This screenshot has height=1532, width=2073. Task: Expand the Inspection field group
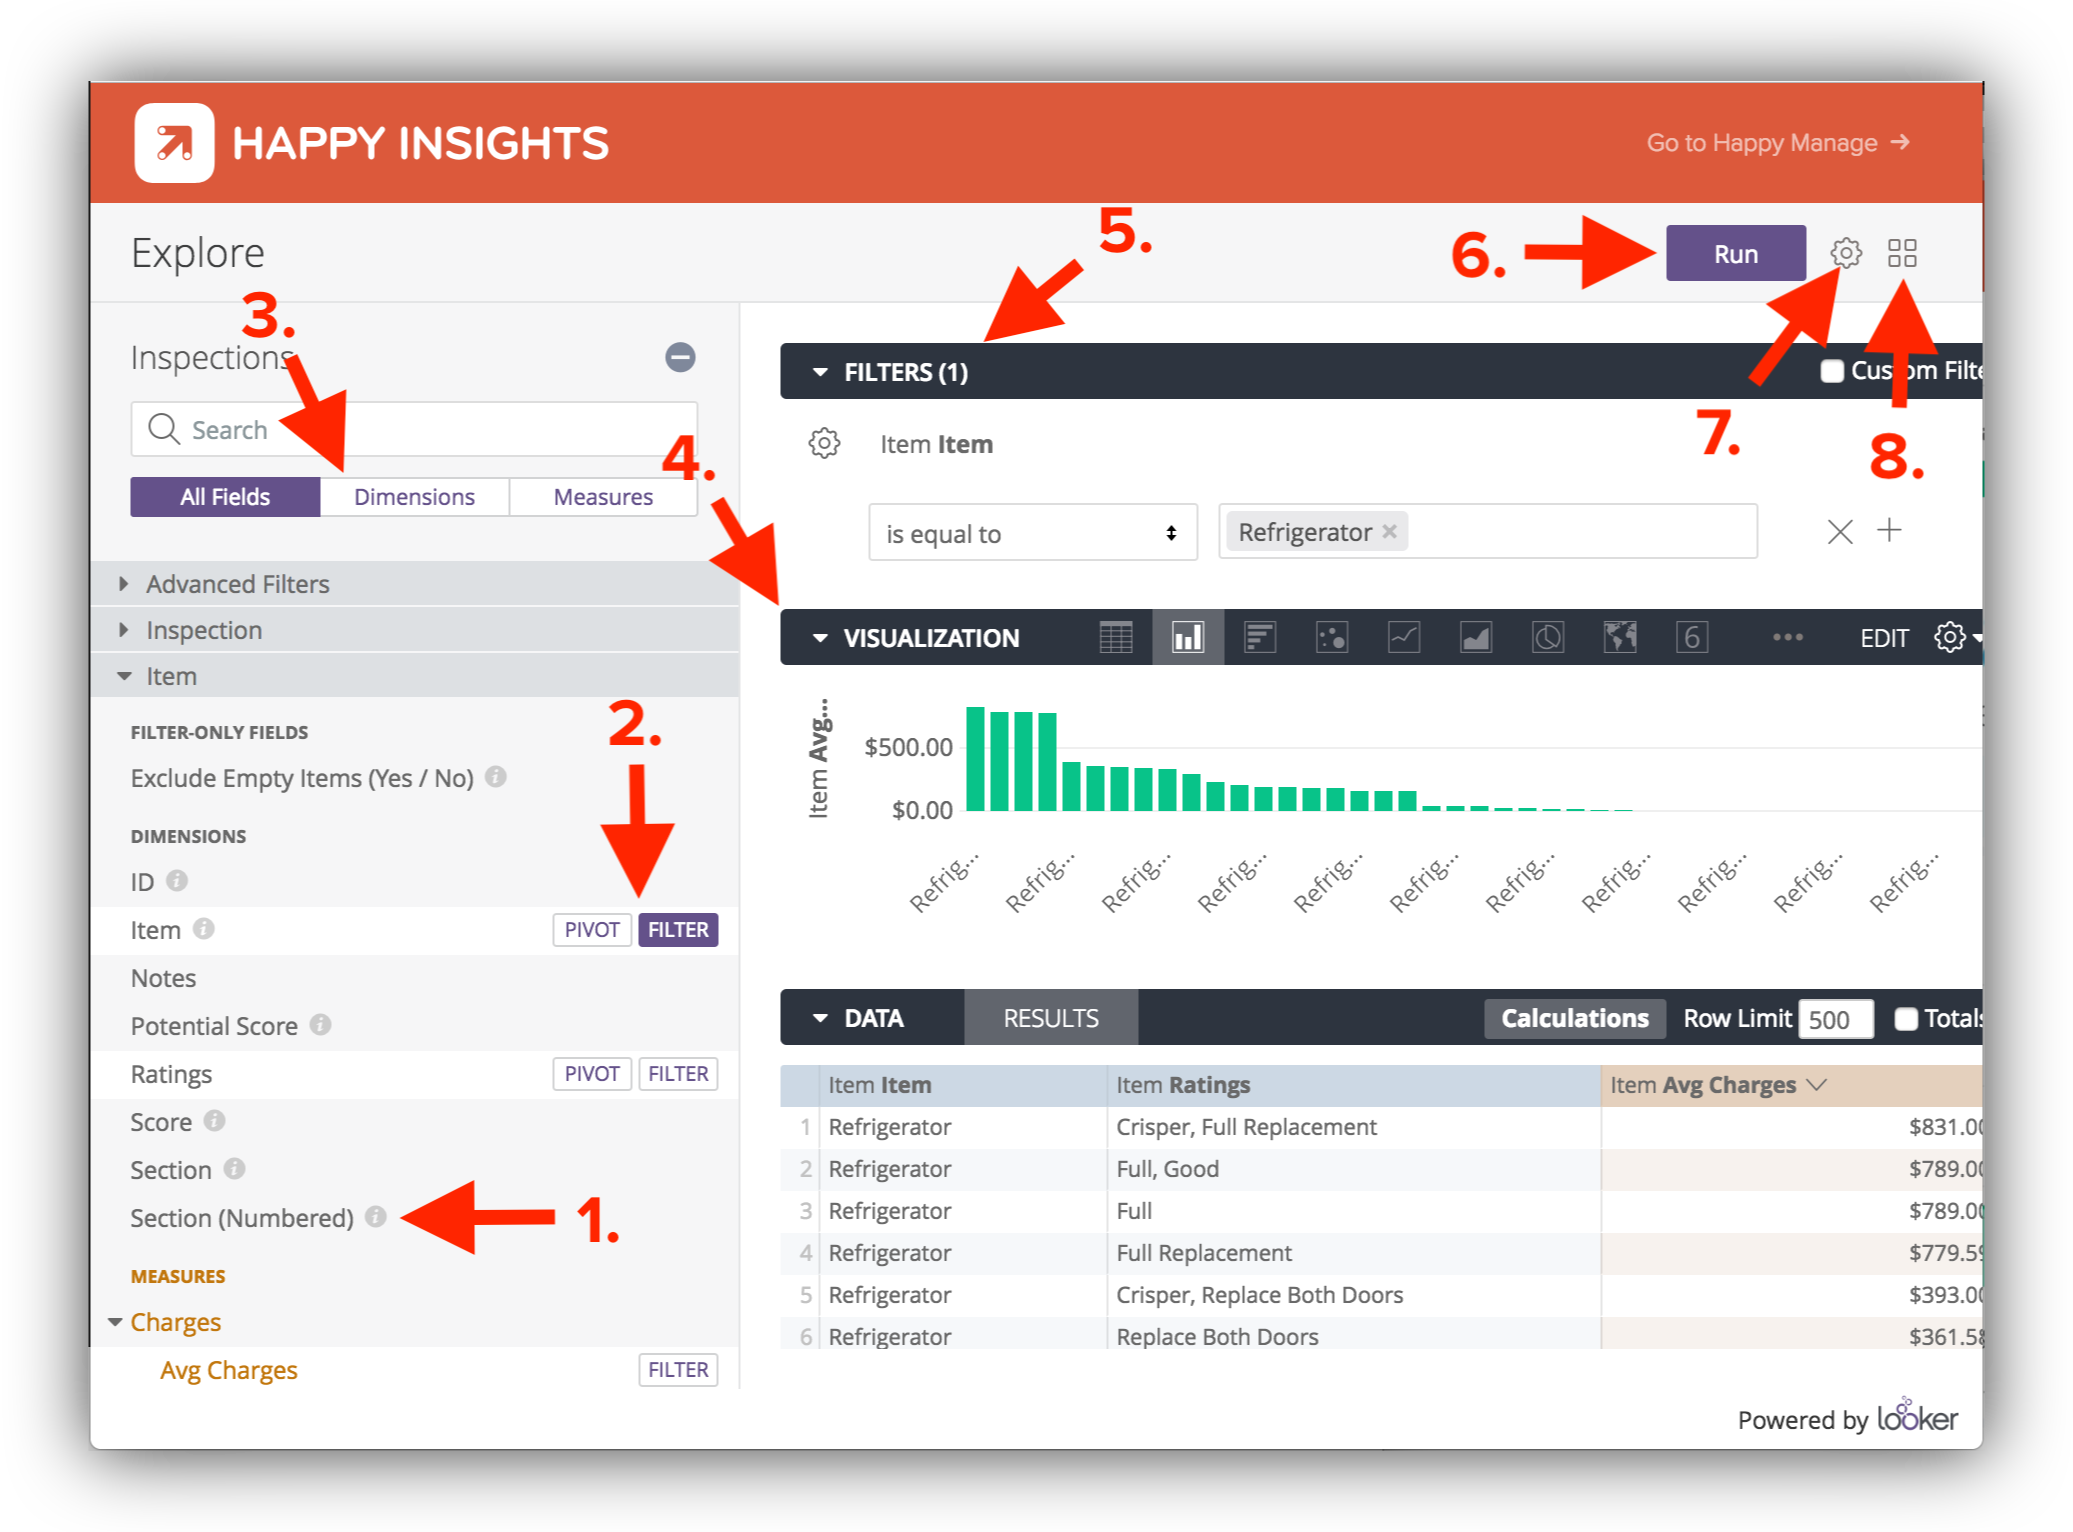pos(415,629)
